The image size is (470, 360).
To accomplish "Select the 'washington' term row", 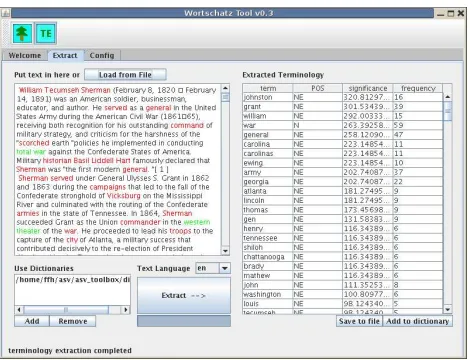I will [x=343, y=294].
